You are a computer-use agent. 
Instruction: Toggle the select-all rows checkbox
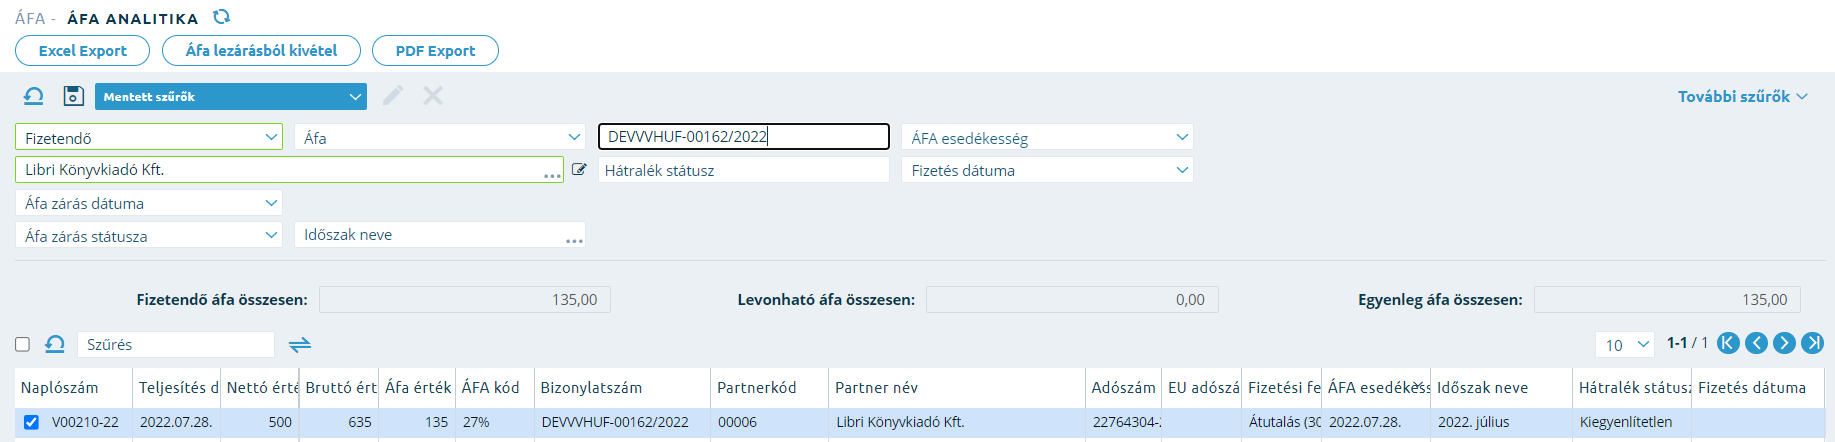22,344
